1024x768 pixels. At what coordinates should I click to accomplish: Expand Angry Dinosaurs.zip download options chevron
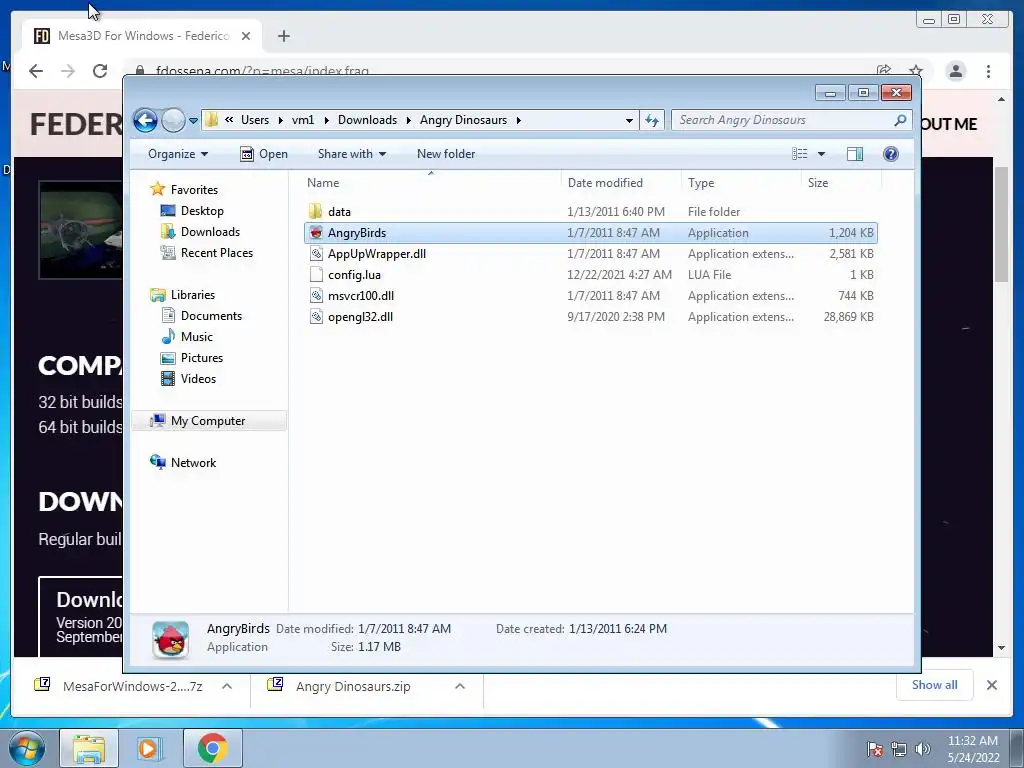460,686
